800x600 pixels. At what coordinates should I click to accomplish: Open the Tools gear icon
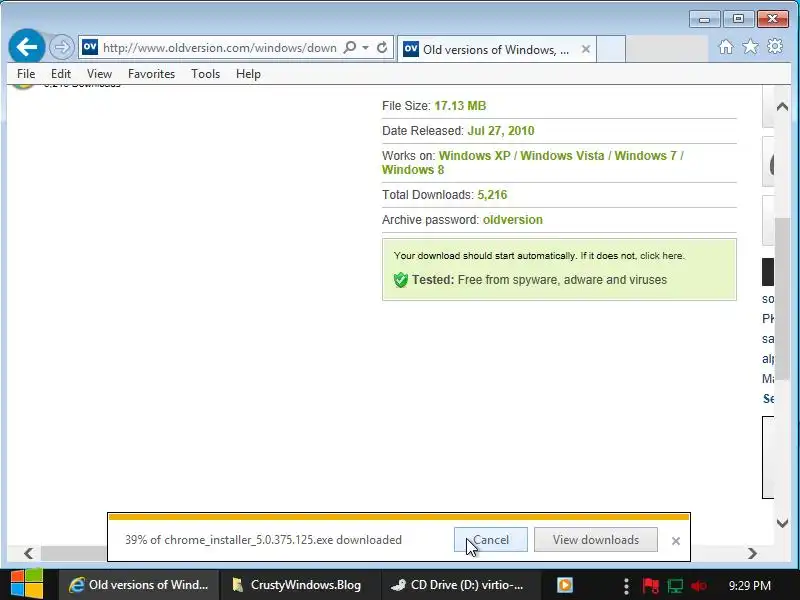pos(775,46)
